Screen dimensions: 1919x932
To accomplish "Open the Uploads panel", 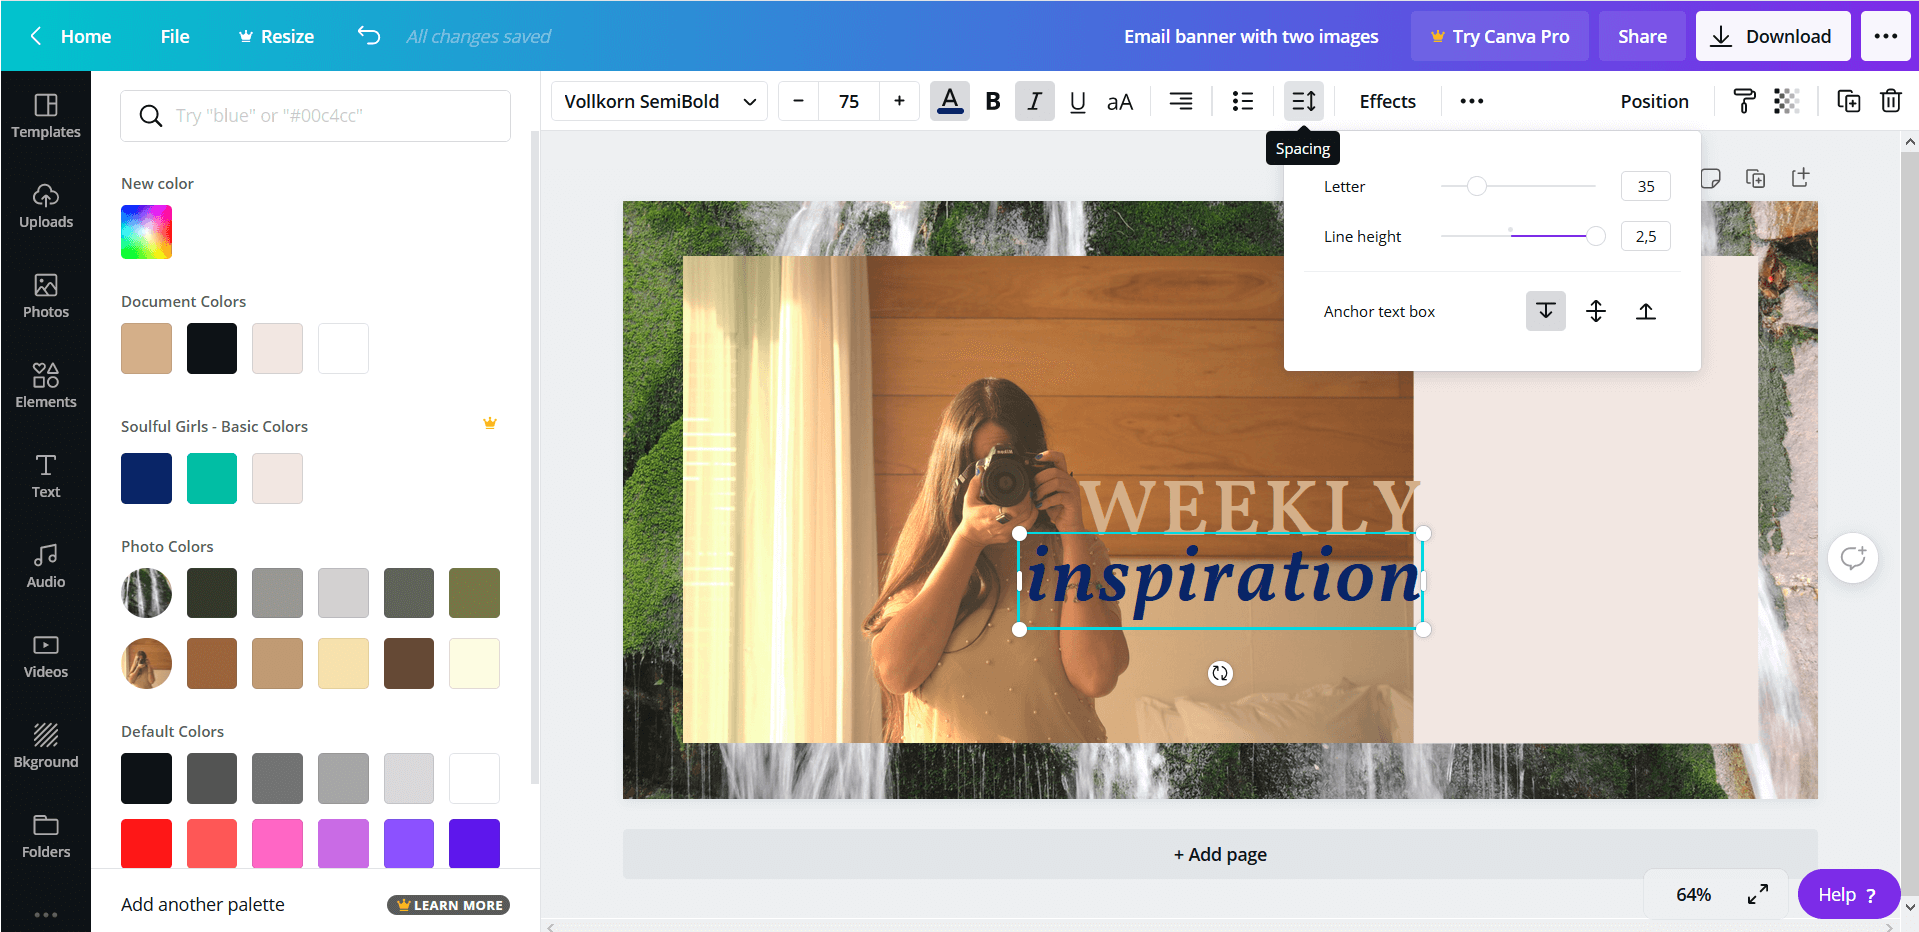I will click(x=45, y=205).
